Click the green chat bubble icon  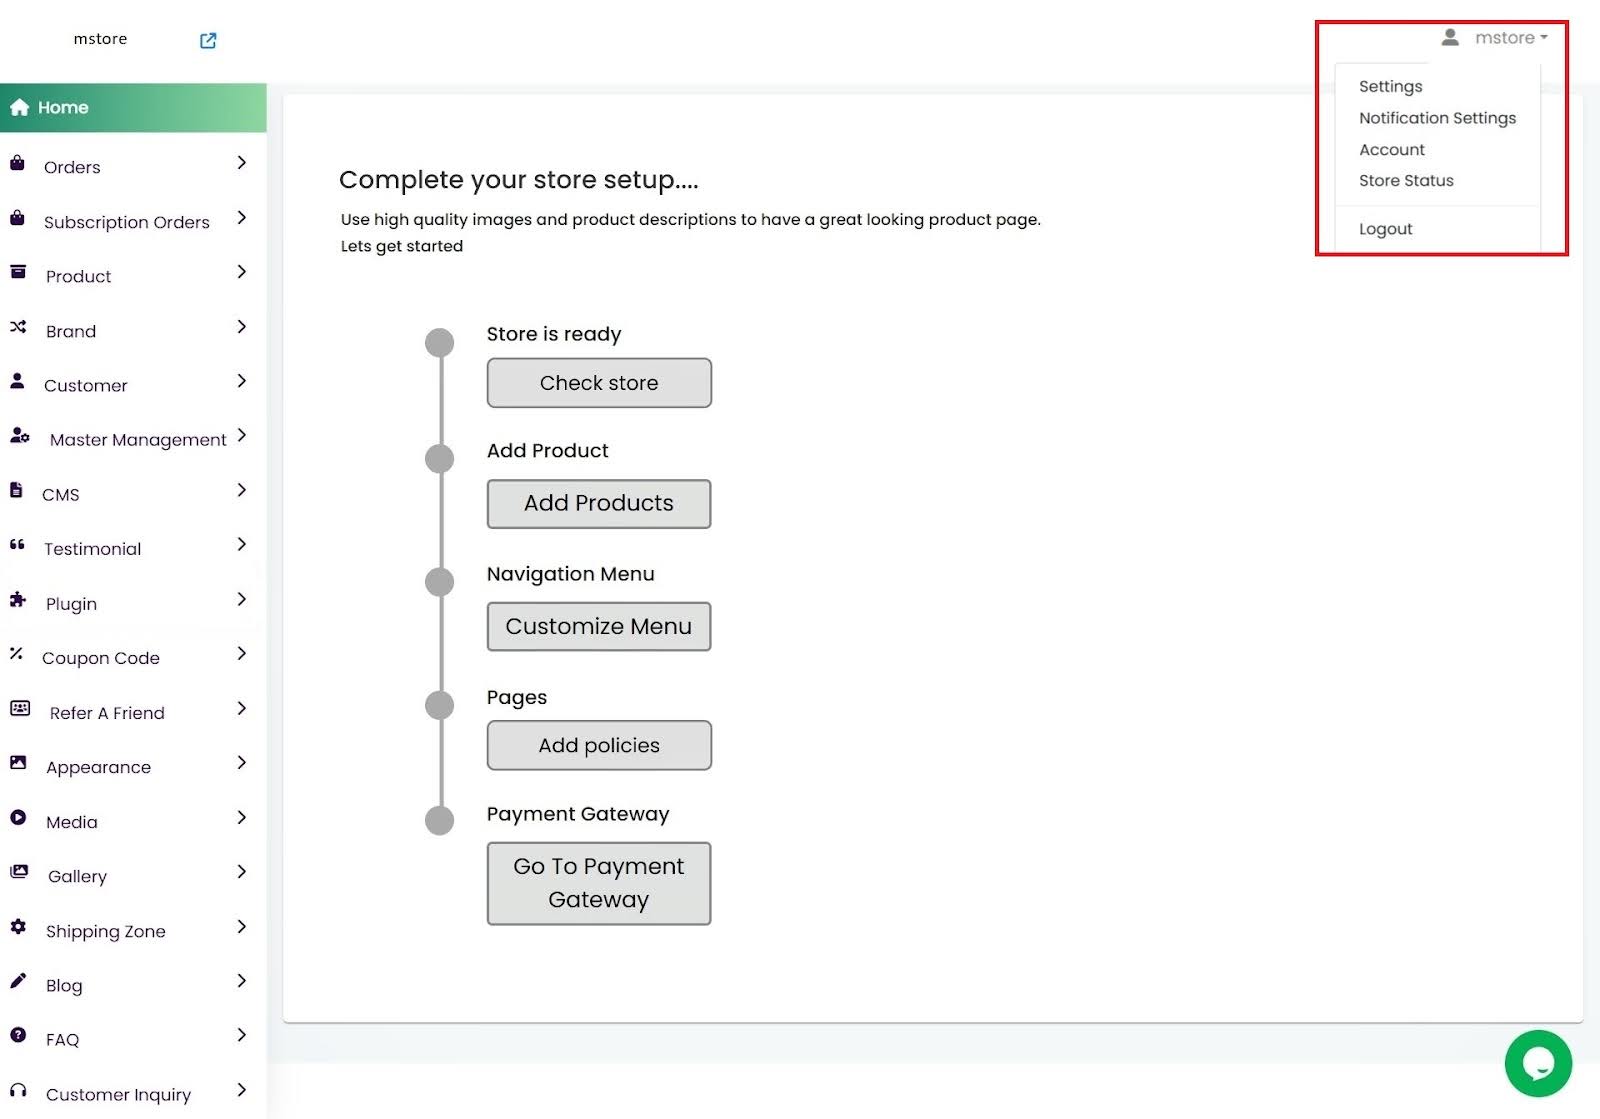tap(1538, 1063)
